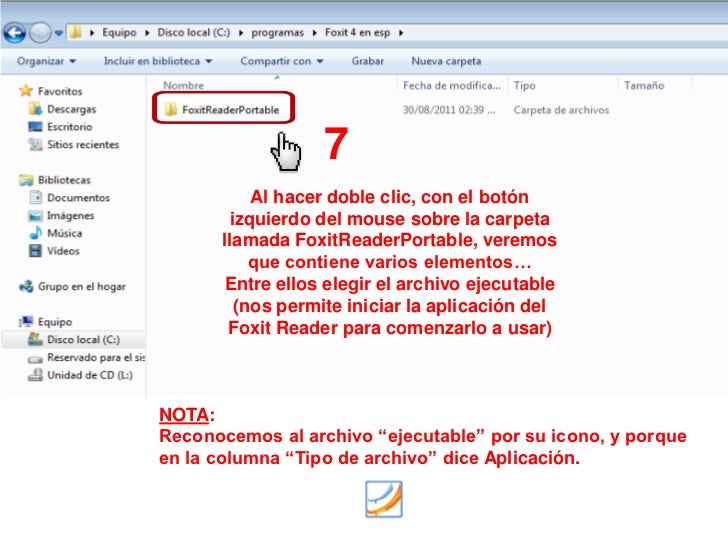728x546 pixels.
Task: Open Descargas in the sidebar
Action: pyautogui.click(x=72, y=109)
